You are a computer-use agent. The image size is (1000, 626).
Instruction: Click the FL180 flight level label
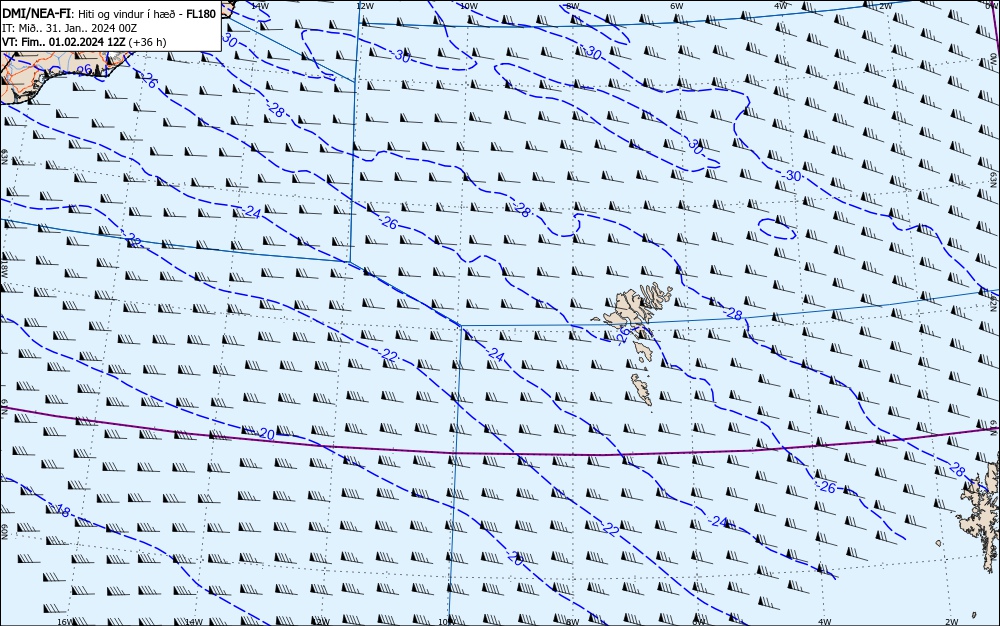[x=201, y=14]
